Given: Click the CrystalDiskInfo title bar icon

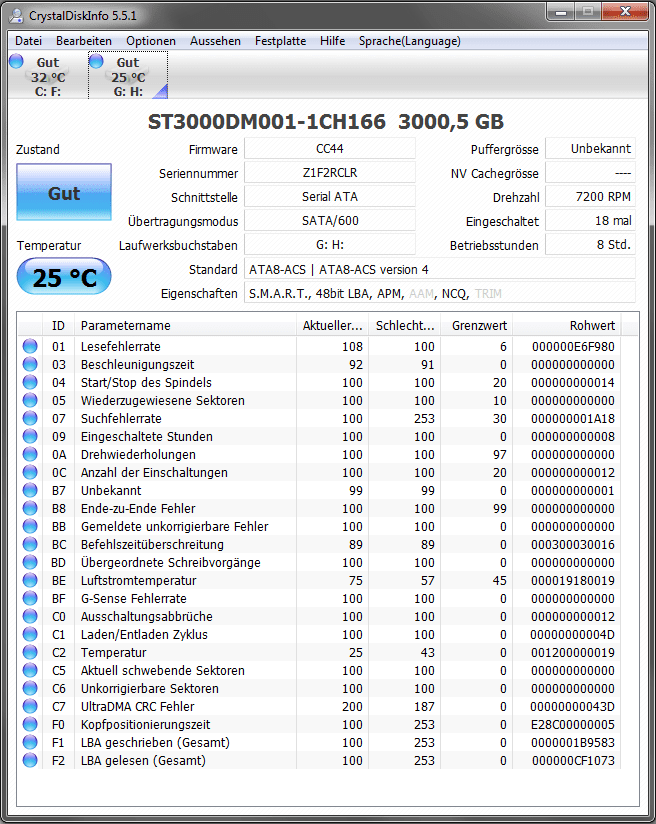Looking at the screenshot, I should click(x=16, y=16).
